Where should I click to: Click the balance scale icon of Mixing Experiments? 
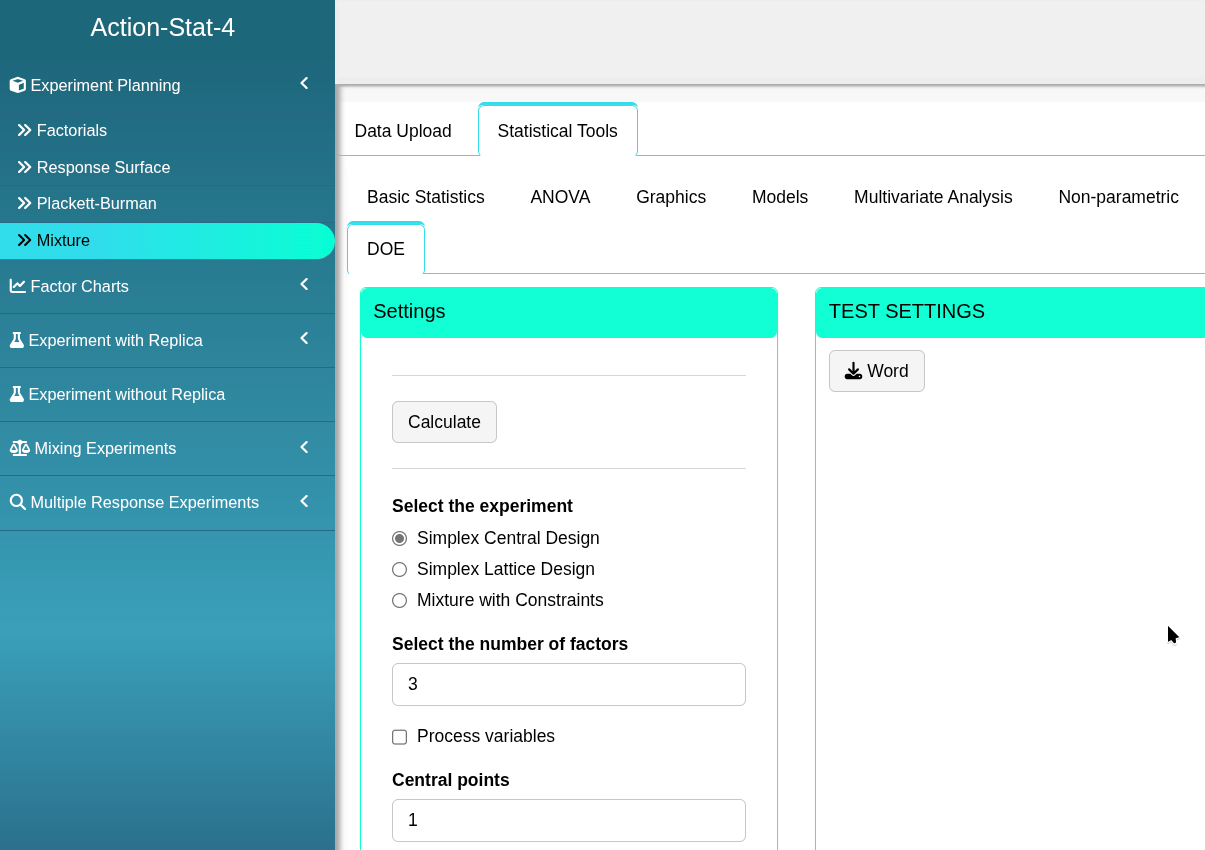(20, 448)
